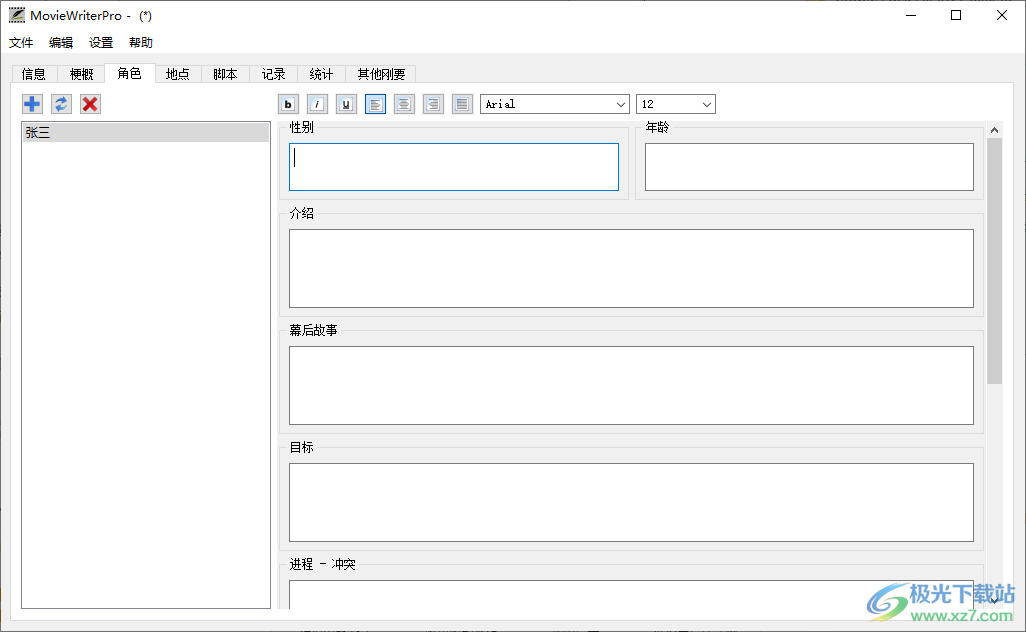Add a new character with the plus icon

(x=32, y=104)
